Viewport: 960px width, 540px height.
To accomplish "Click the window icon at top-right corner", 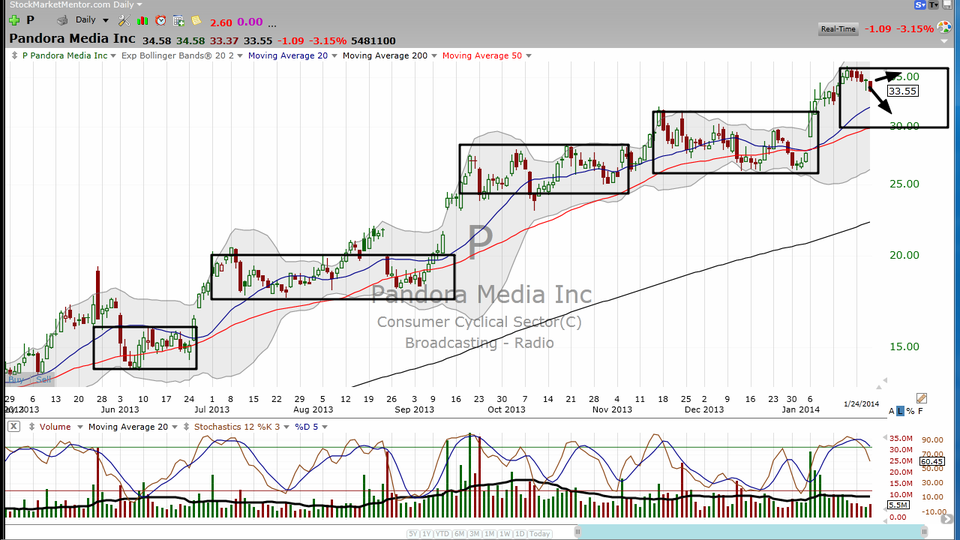I will tap(947, 4).
